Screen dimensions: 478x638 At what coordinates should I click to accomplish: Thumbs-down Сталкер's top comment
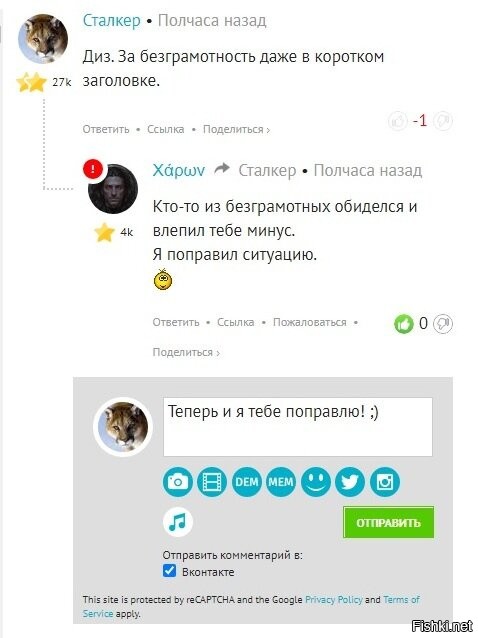coord(443,121)
